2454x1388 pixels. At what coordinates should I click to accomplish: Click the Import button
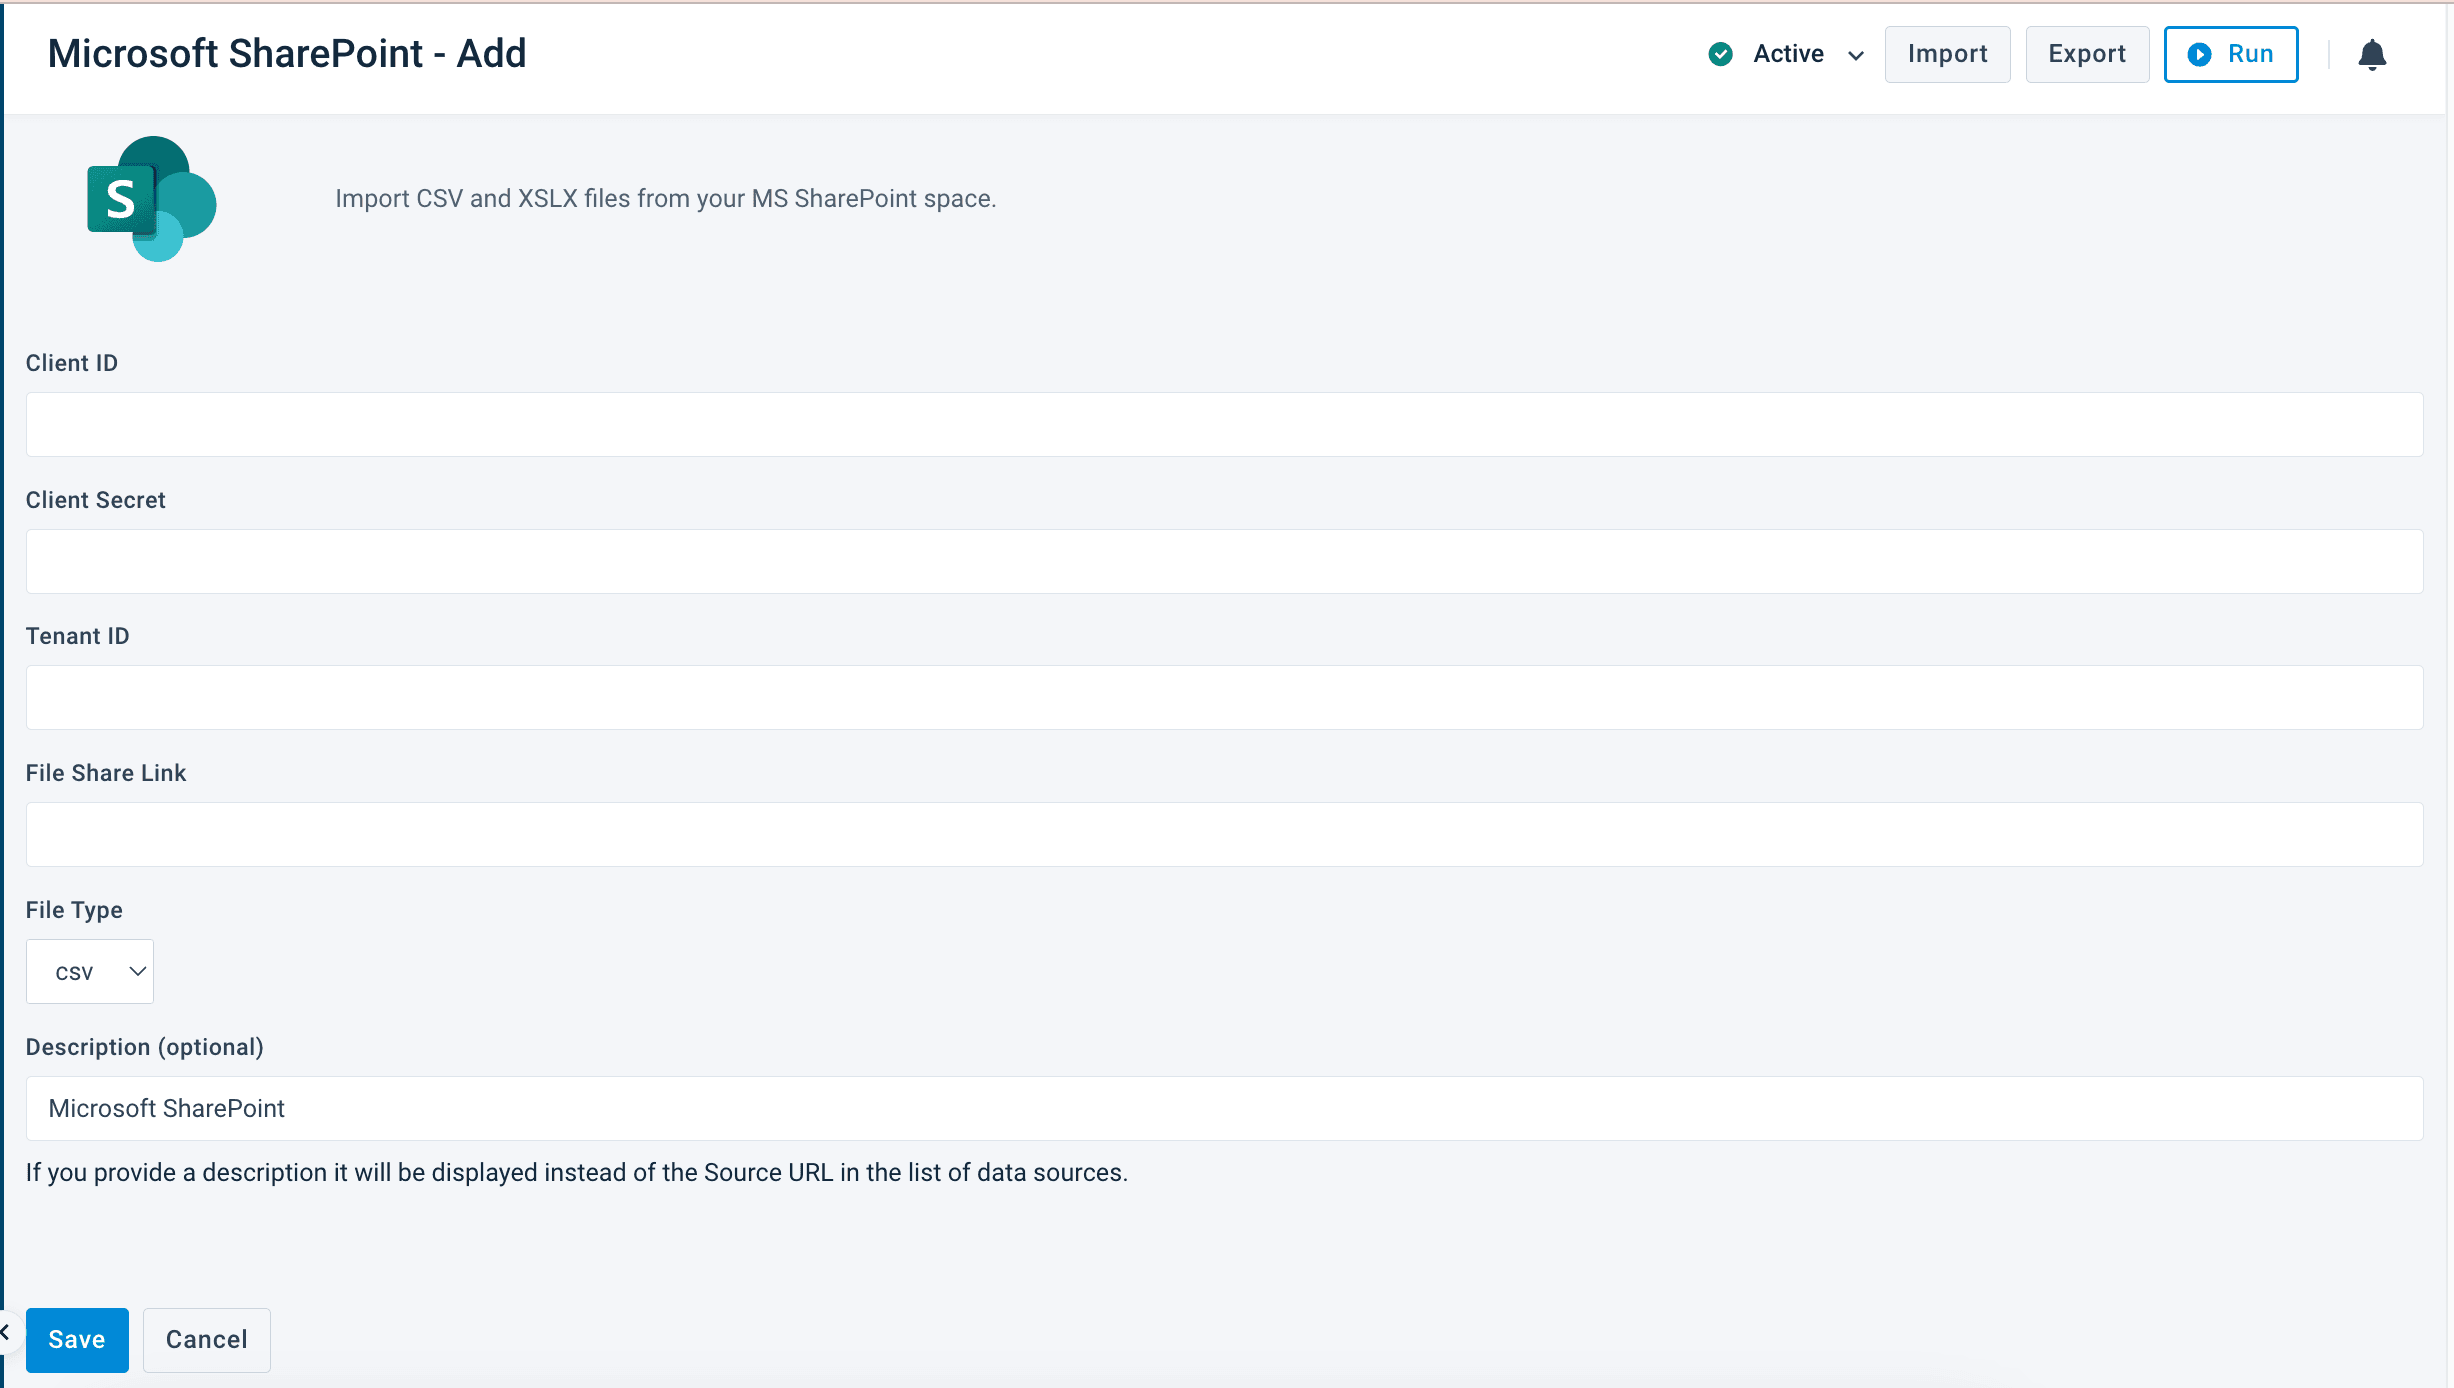(x=1946, y=54)
